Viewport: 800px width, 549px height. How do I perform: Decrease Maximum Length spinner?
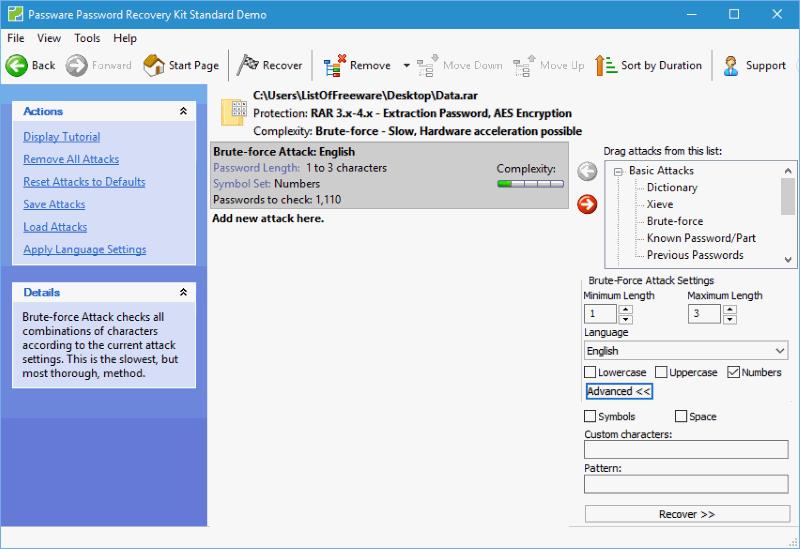pos(730,319)
